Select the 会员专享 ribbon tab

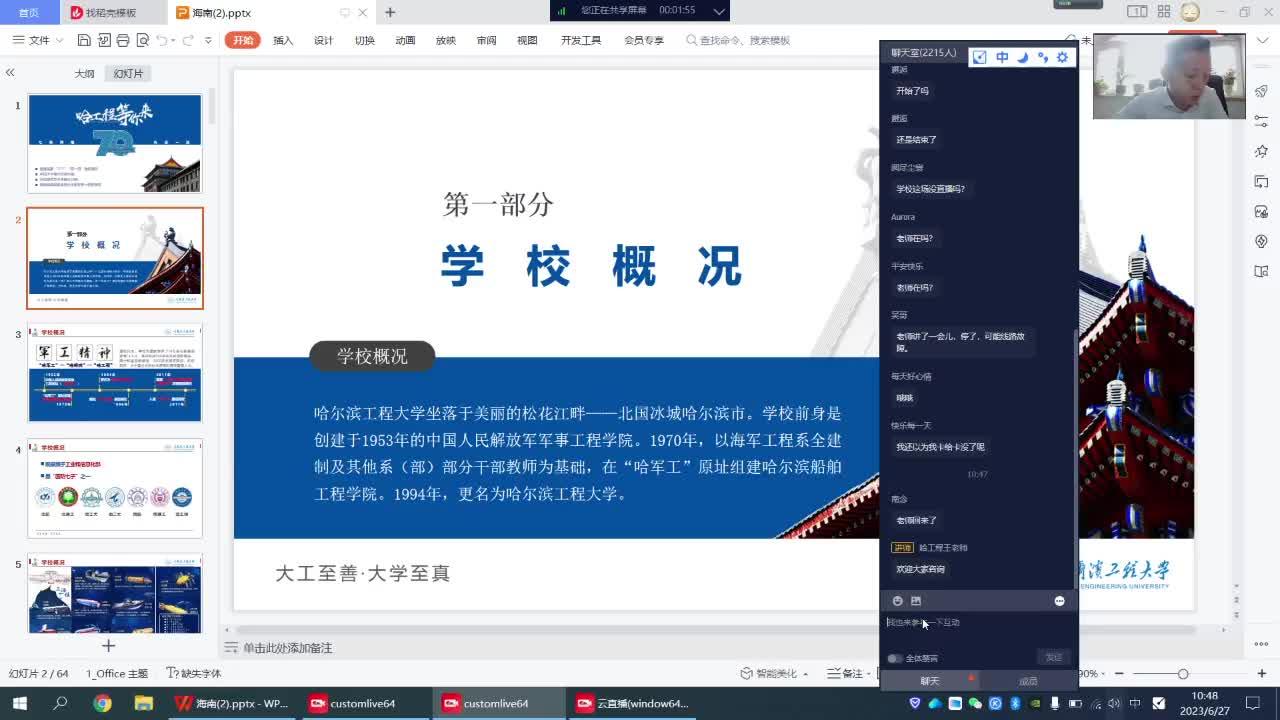[644, 40]
